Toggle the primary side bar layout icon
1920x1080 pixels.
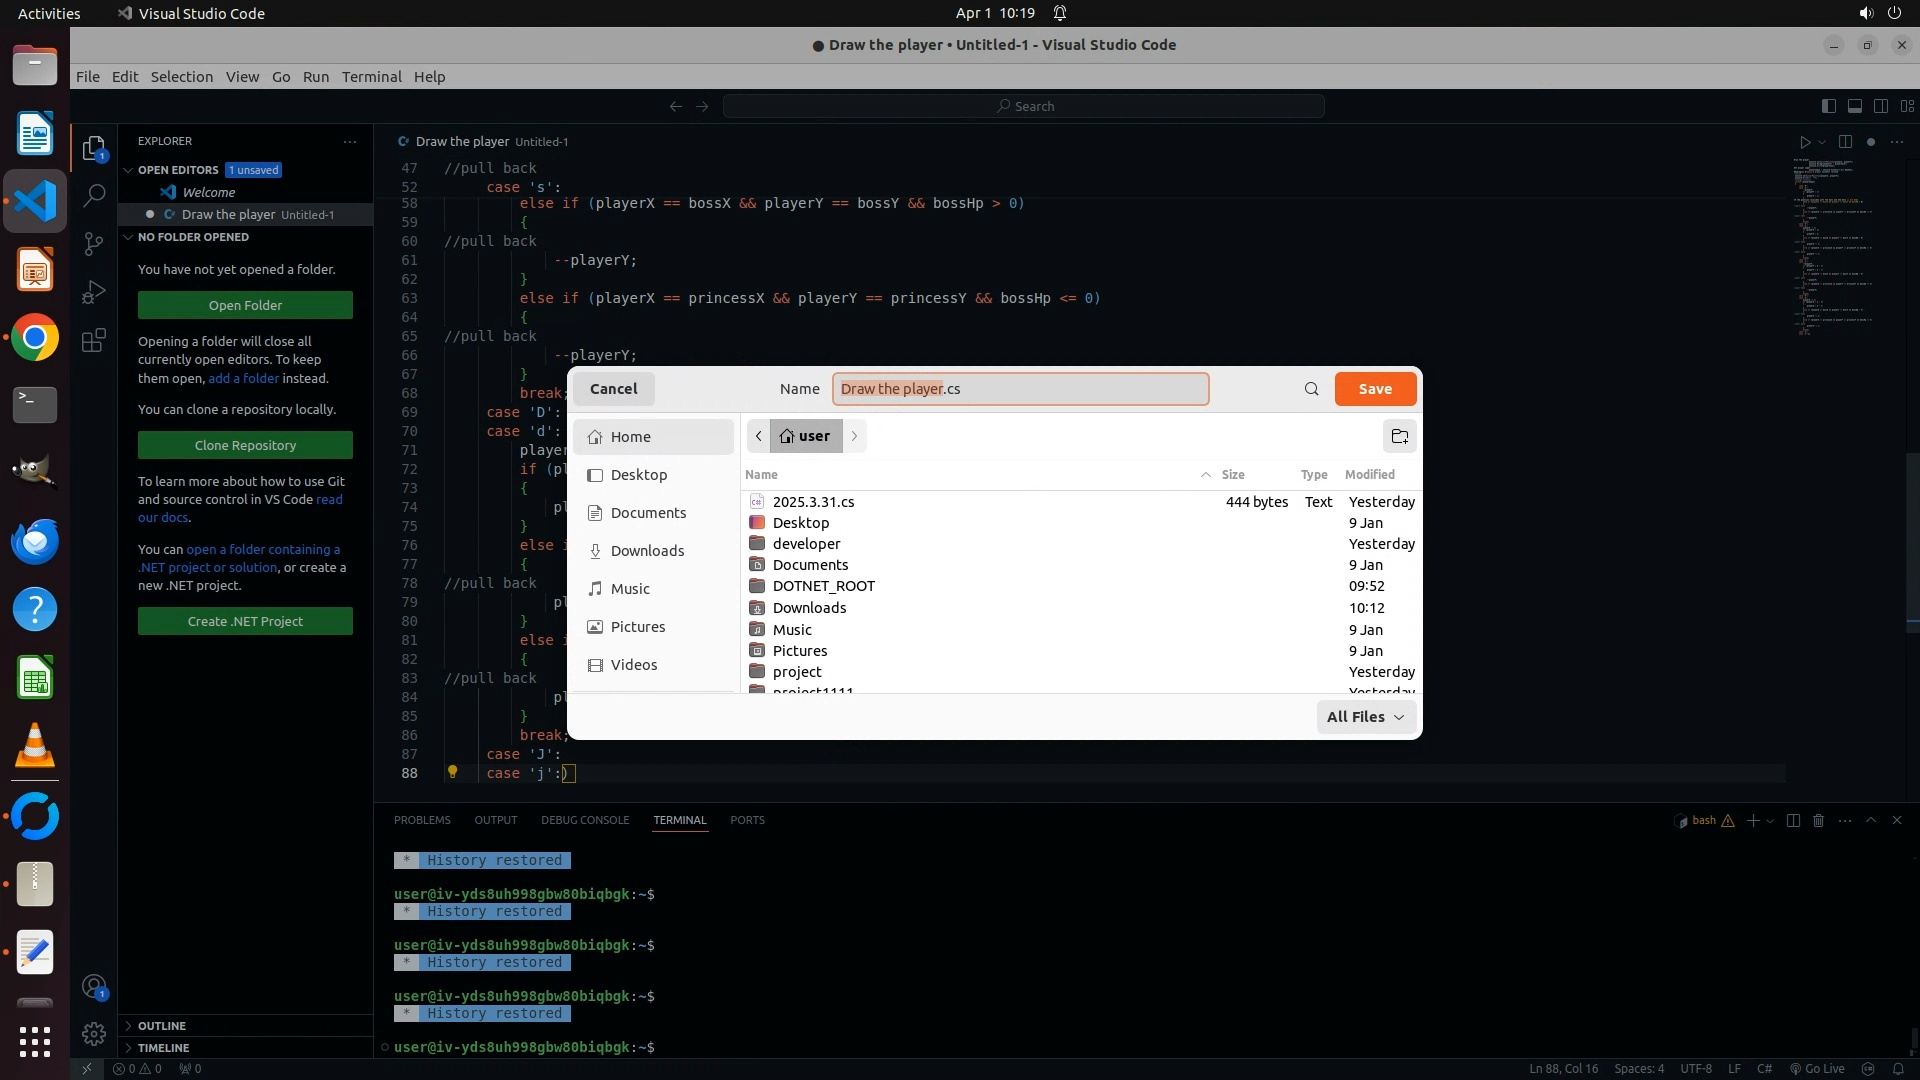click(x=1829, y=106)
